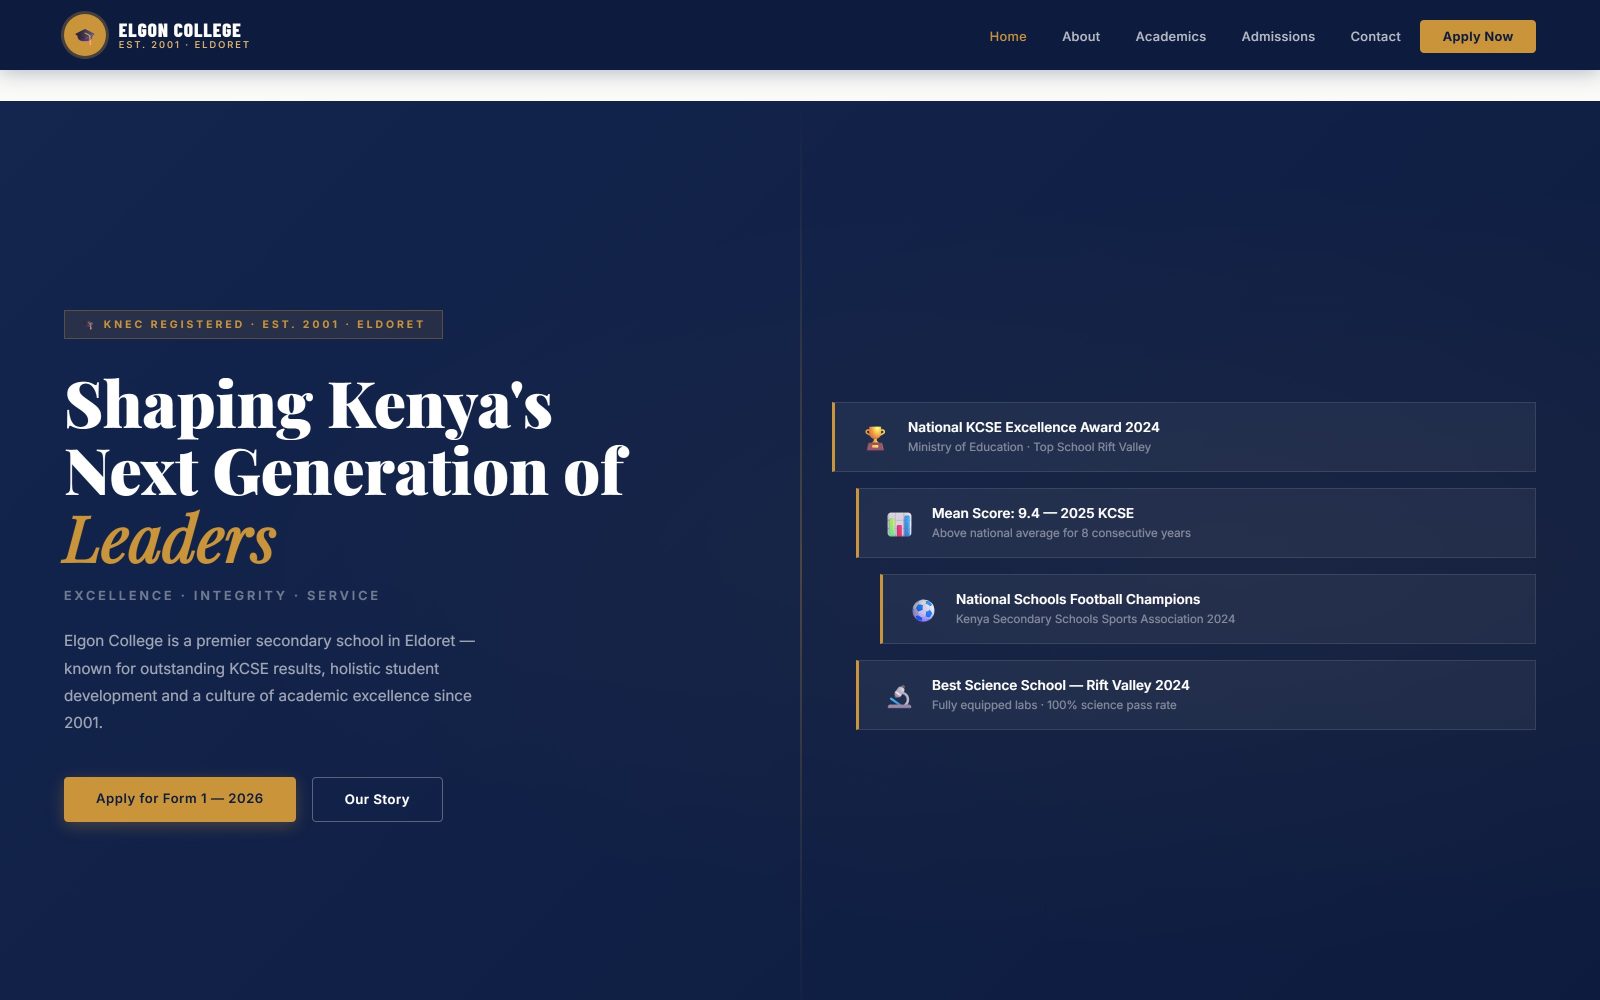Click Ministry of Education · Top School Rift Valley
This screenshot has height=1000, width=1600.
[1029, 447]
